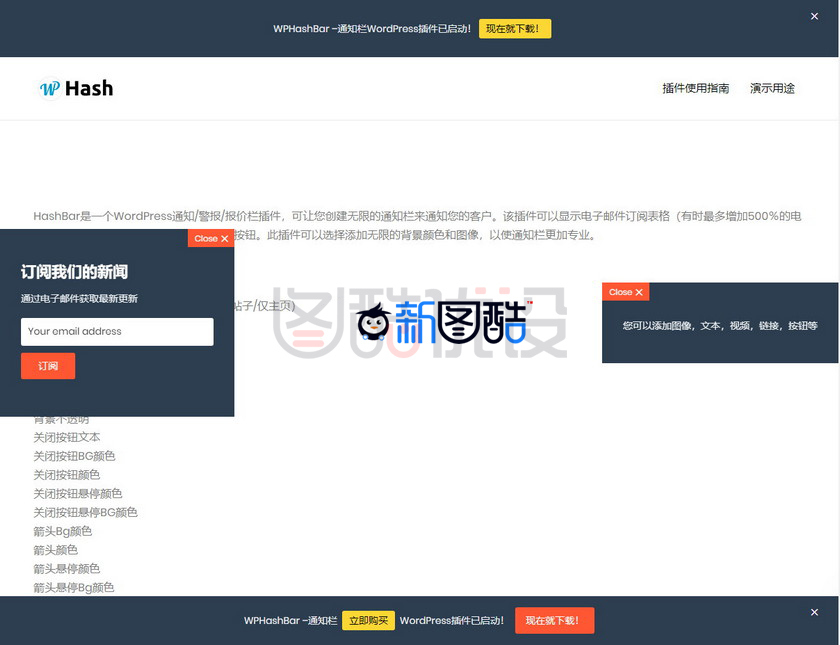
Task: Click yellow 立即购买 button in bottom bar
Action: click(369, 620)
